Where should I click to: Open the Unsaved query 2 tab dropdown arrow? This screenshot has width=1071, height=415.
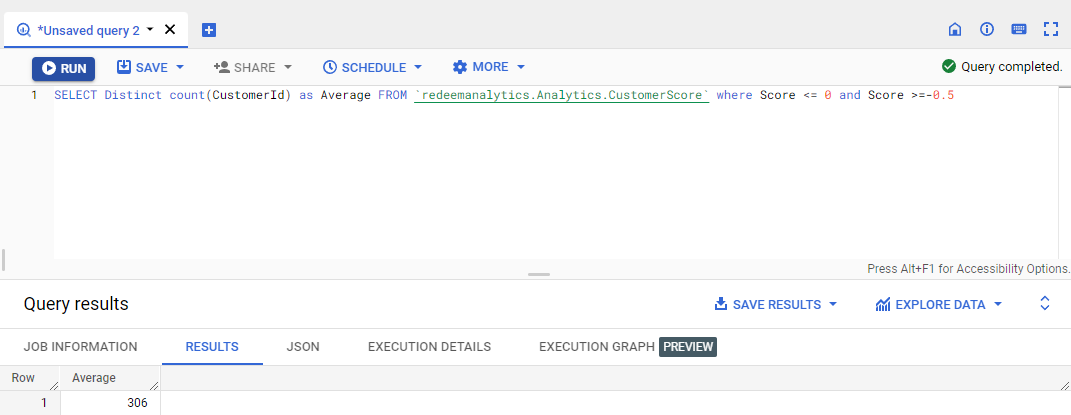150,29
